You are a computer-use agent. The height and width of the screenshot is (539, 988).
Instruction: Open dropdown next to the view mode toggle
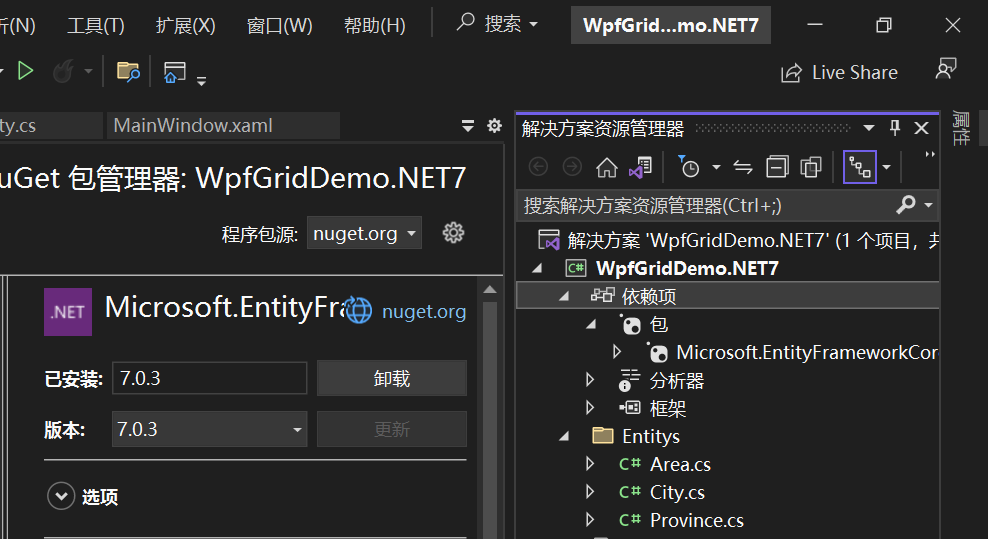click(x=887, y=168)
